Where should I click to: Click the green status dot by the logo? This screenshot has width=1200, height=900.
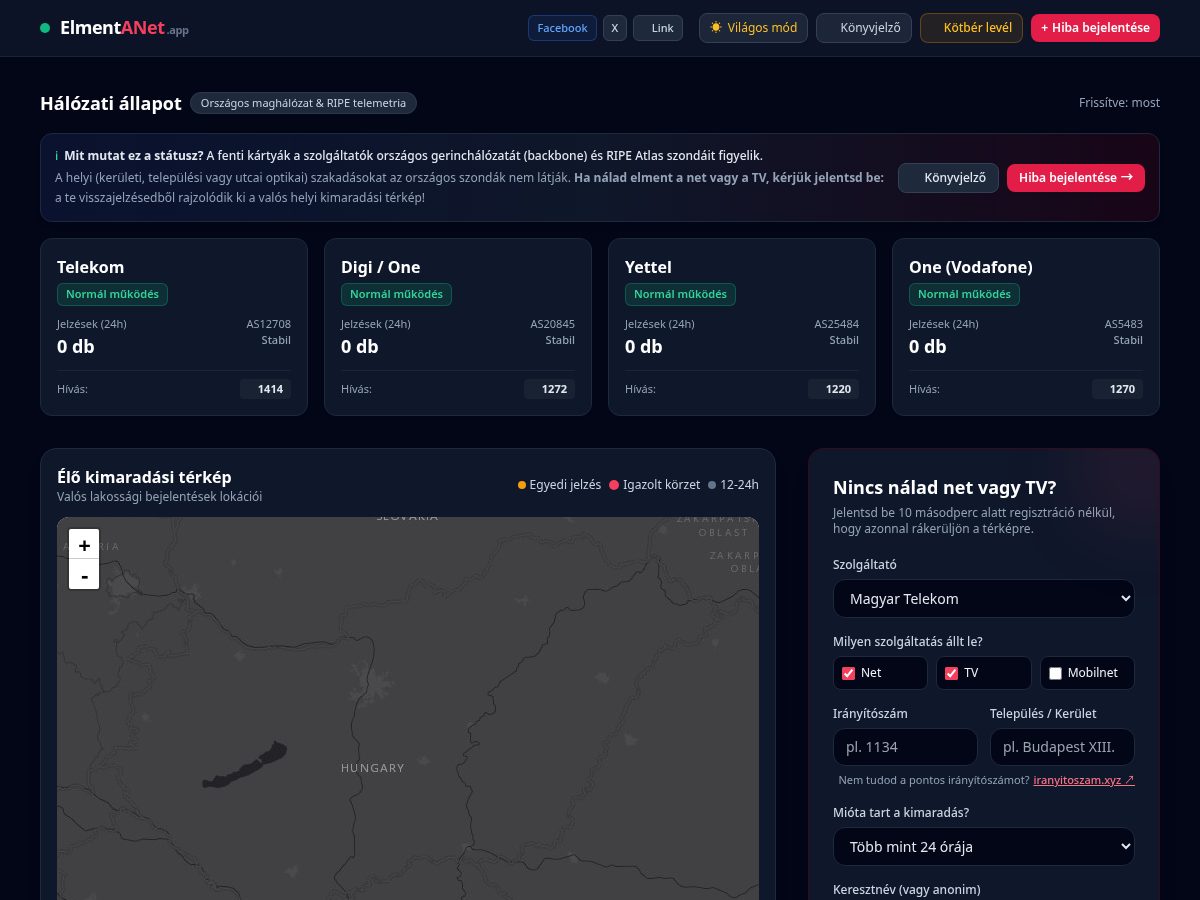[45, 28]
